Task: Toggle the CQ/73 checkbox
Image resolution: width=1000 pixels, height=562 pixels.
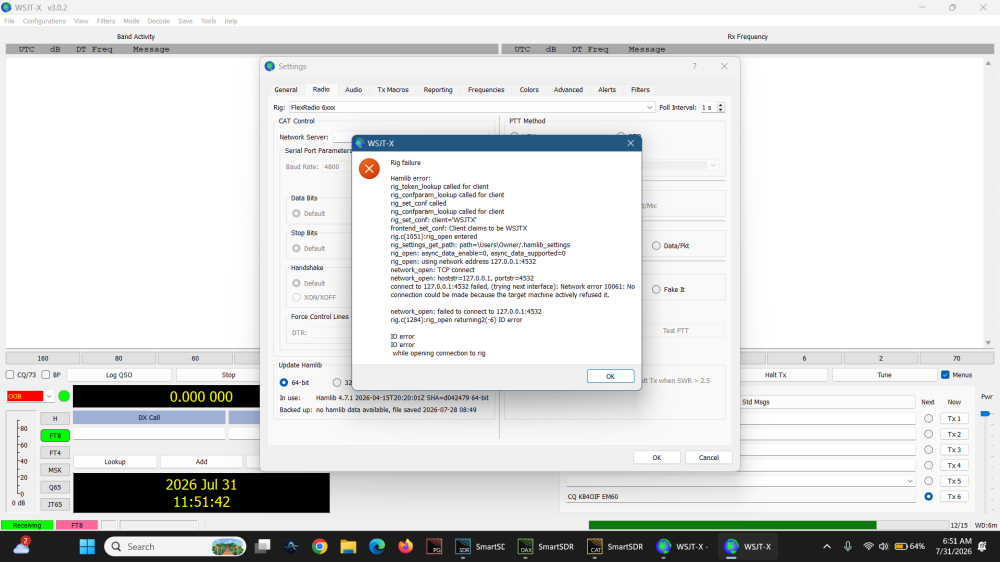Action: point(10,375)
